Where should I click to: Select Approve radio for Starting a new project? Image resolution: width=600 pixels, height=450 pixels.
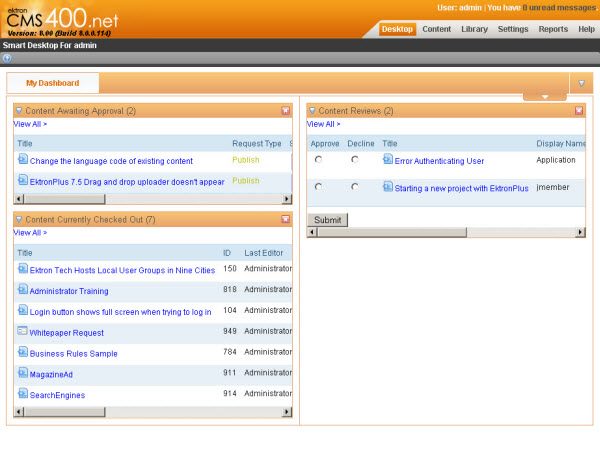[x=318, y=187]
